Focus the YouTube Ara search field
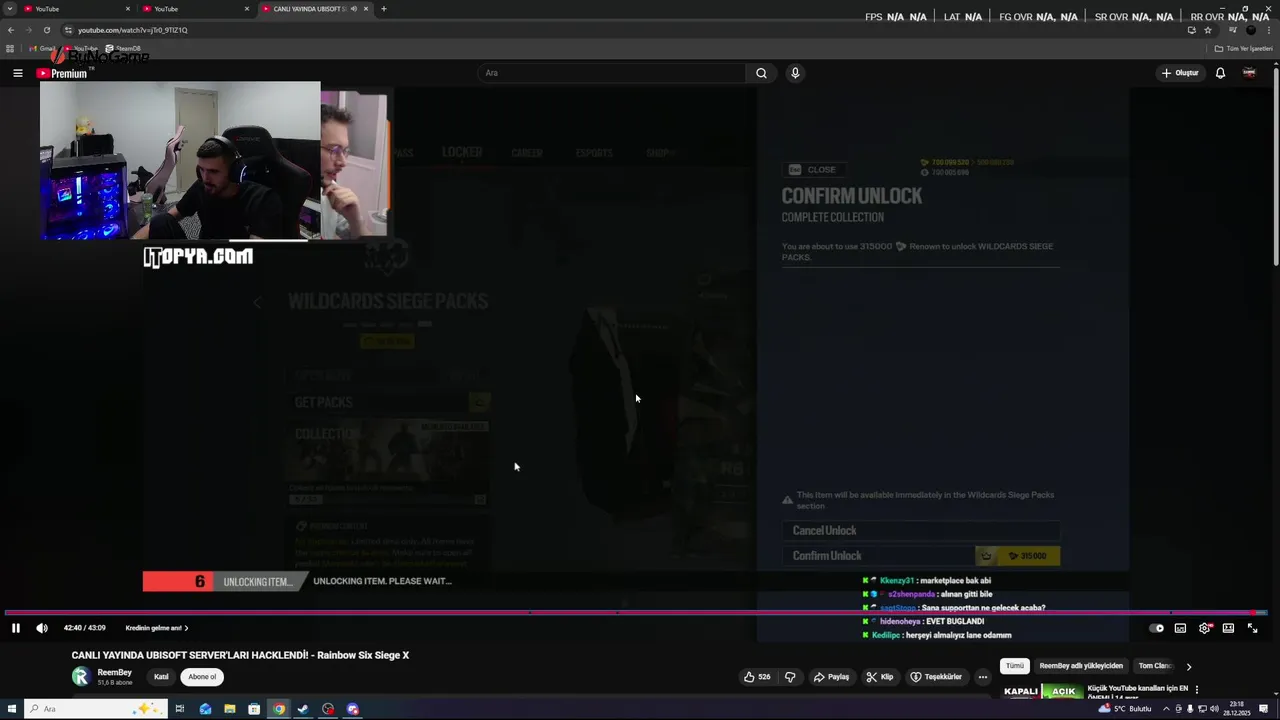This screenshot has height=720, width=1280. pos(612,73)
